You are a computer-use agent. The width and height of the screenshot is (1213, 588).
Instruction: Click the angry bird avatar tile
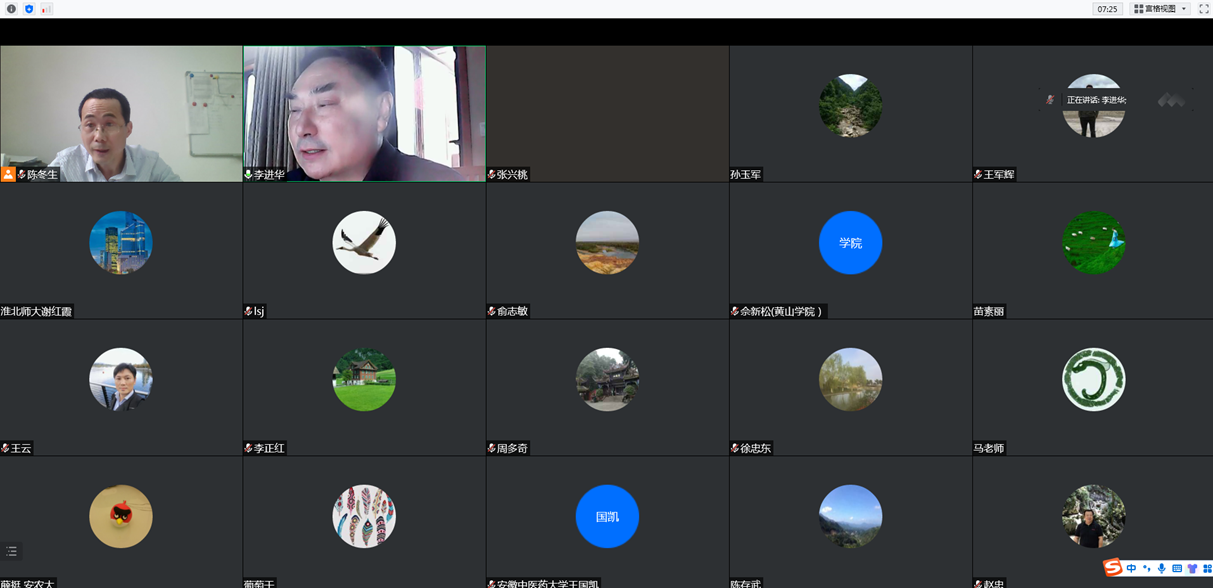[121, 517]
